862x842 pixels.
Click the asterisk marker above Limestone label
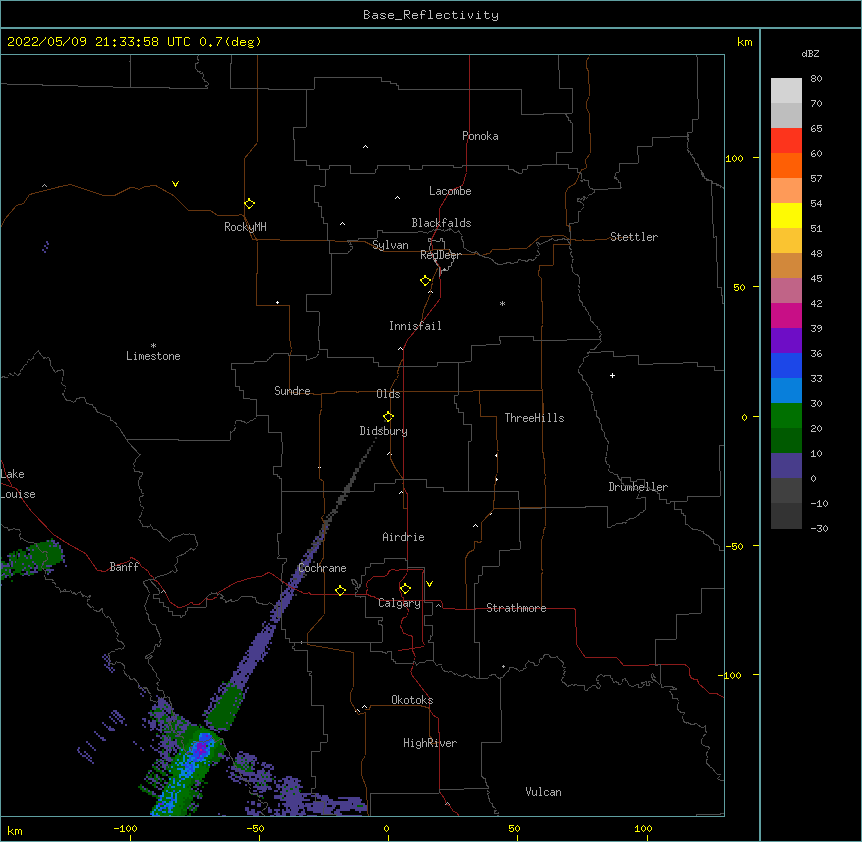click(153, 346)
